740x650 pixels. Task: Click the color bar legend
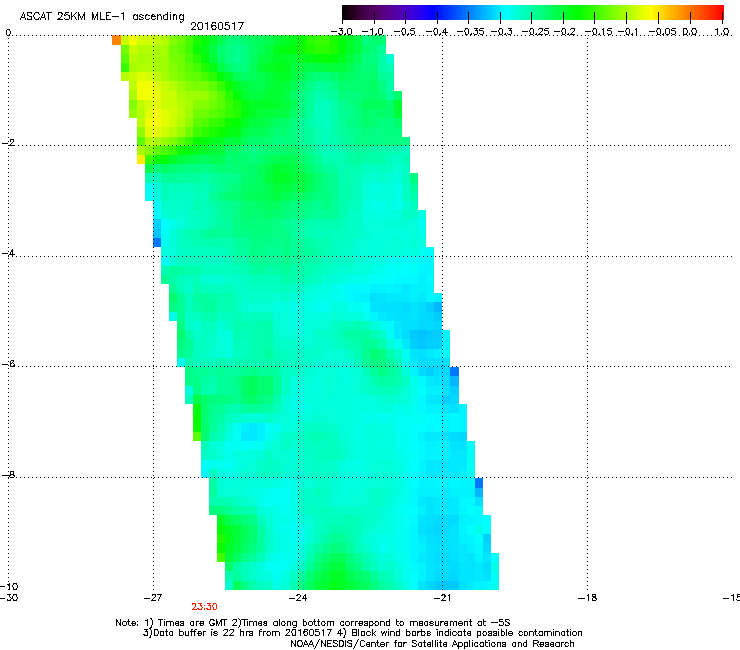tap(532, 13)
